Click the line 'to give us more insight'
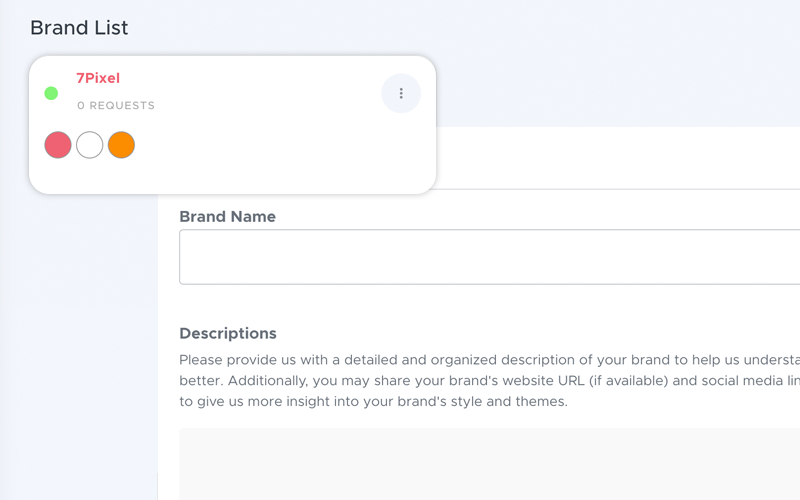This screenshot has height=500, width=800. tap(373, 402)
